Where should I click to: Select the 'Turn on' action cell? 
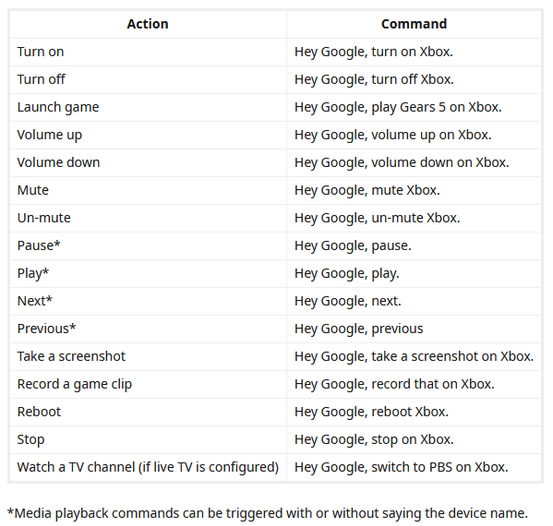(147, 52)
